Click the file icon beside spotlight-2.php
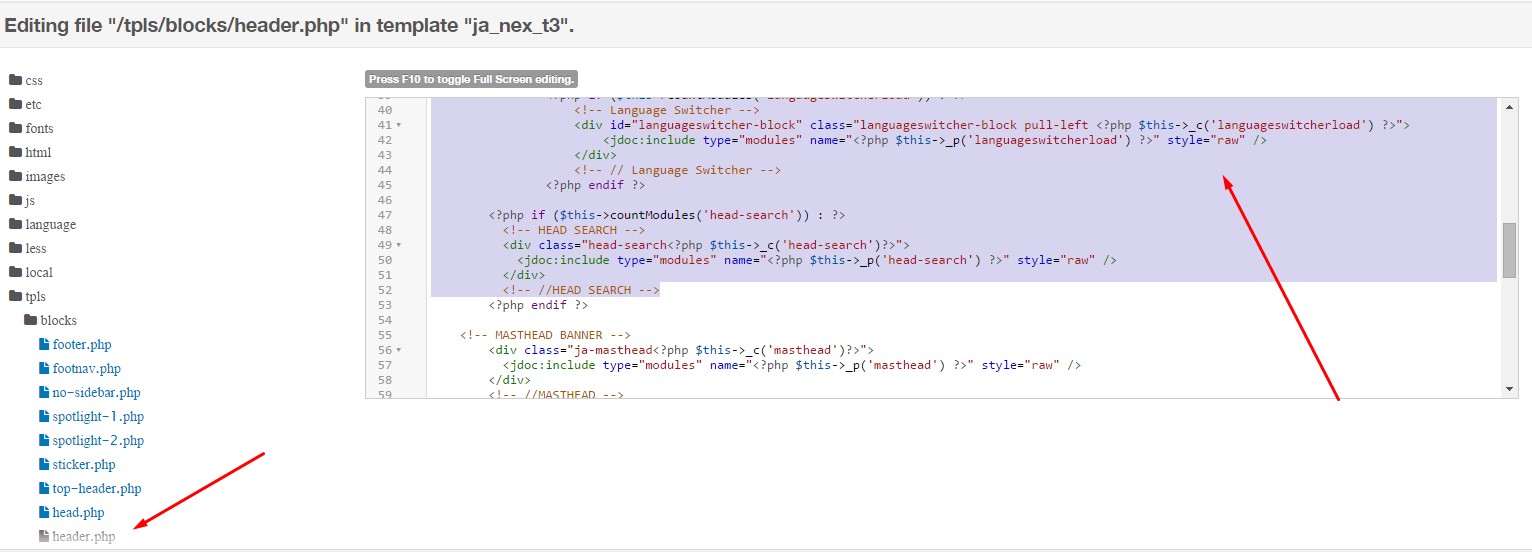 pos(44,440)
